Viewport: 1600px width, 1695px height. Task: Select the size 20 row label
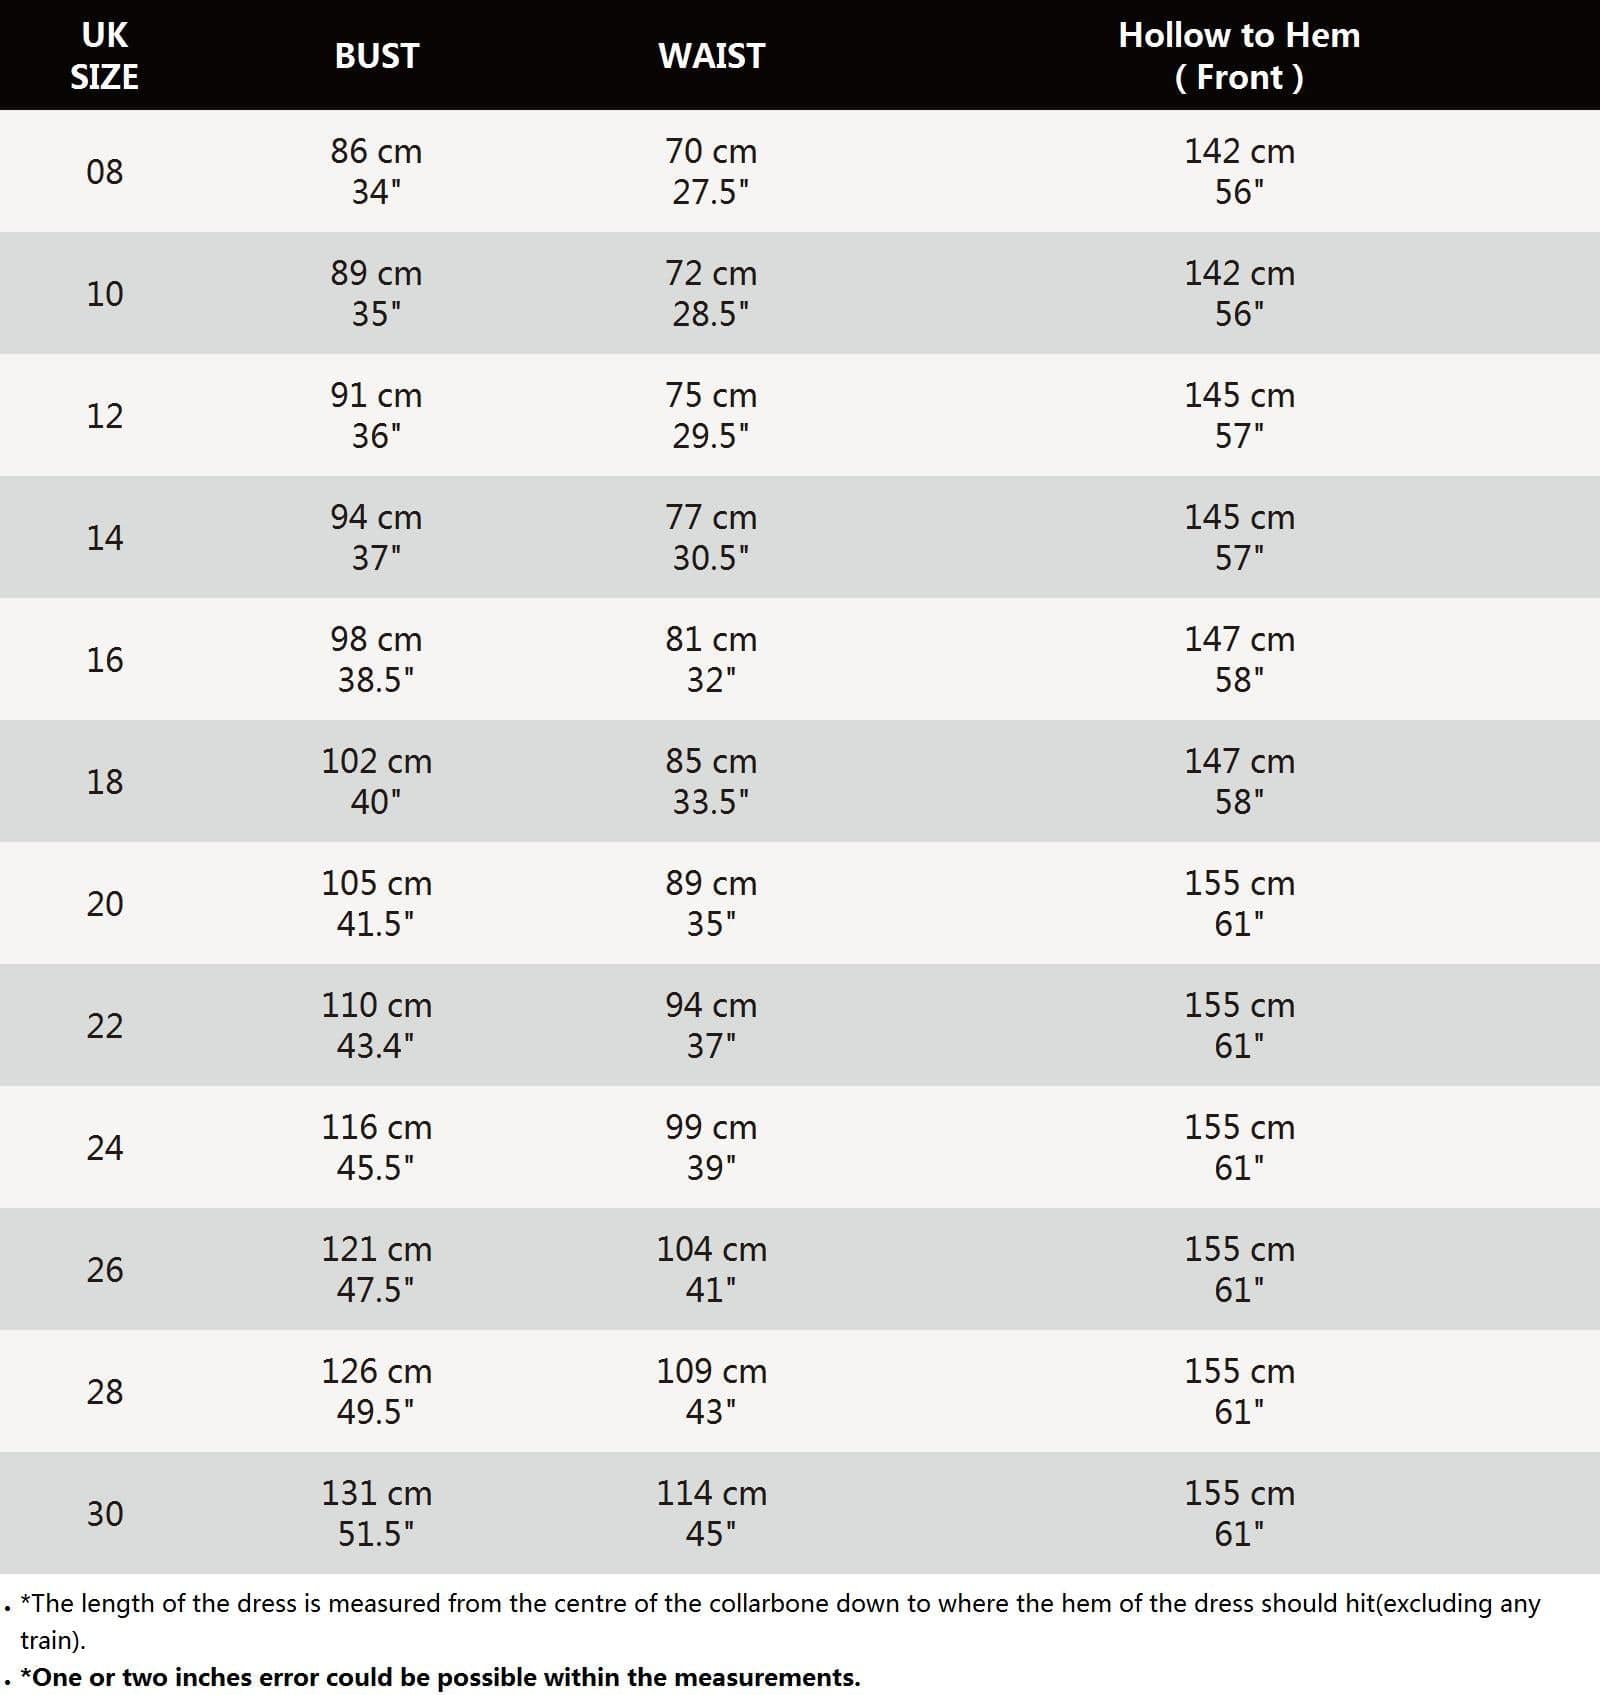104,904
